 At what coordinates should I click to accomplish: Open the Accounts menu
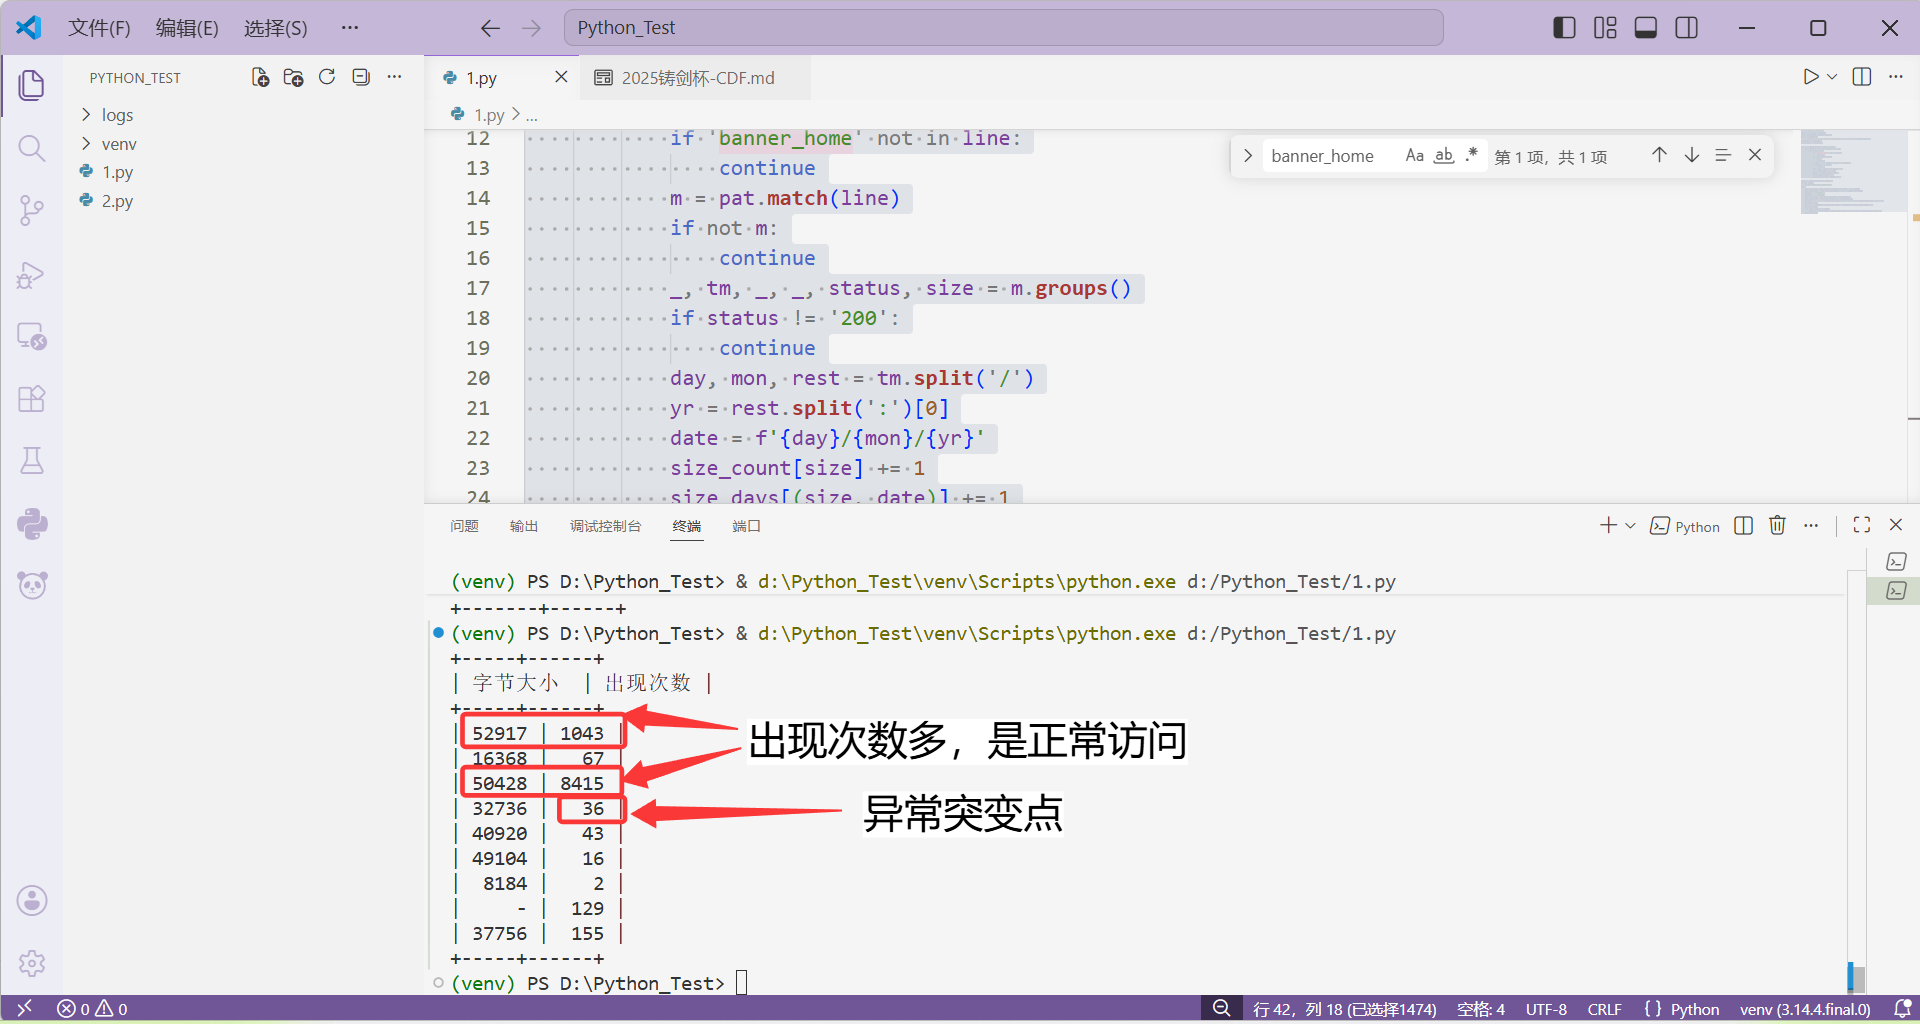pyautogui.click(x=31, y=901)
